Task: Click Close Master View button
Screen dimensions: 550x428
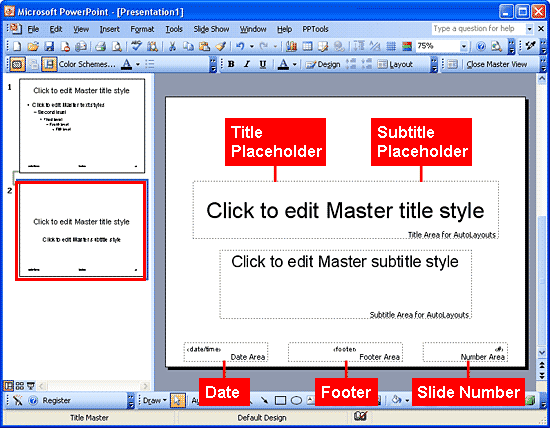Action: [496, 64]
